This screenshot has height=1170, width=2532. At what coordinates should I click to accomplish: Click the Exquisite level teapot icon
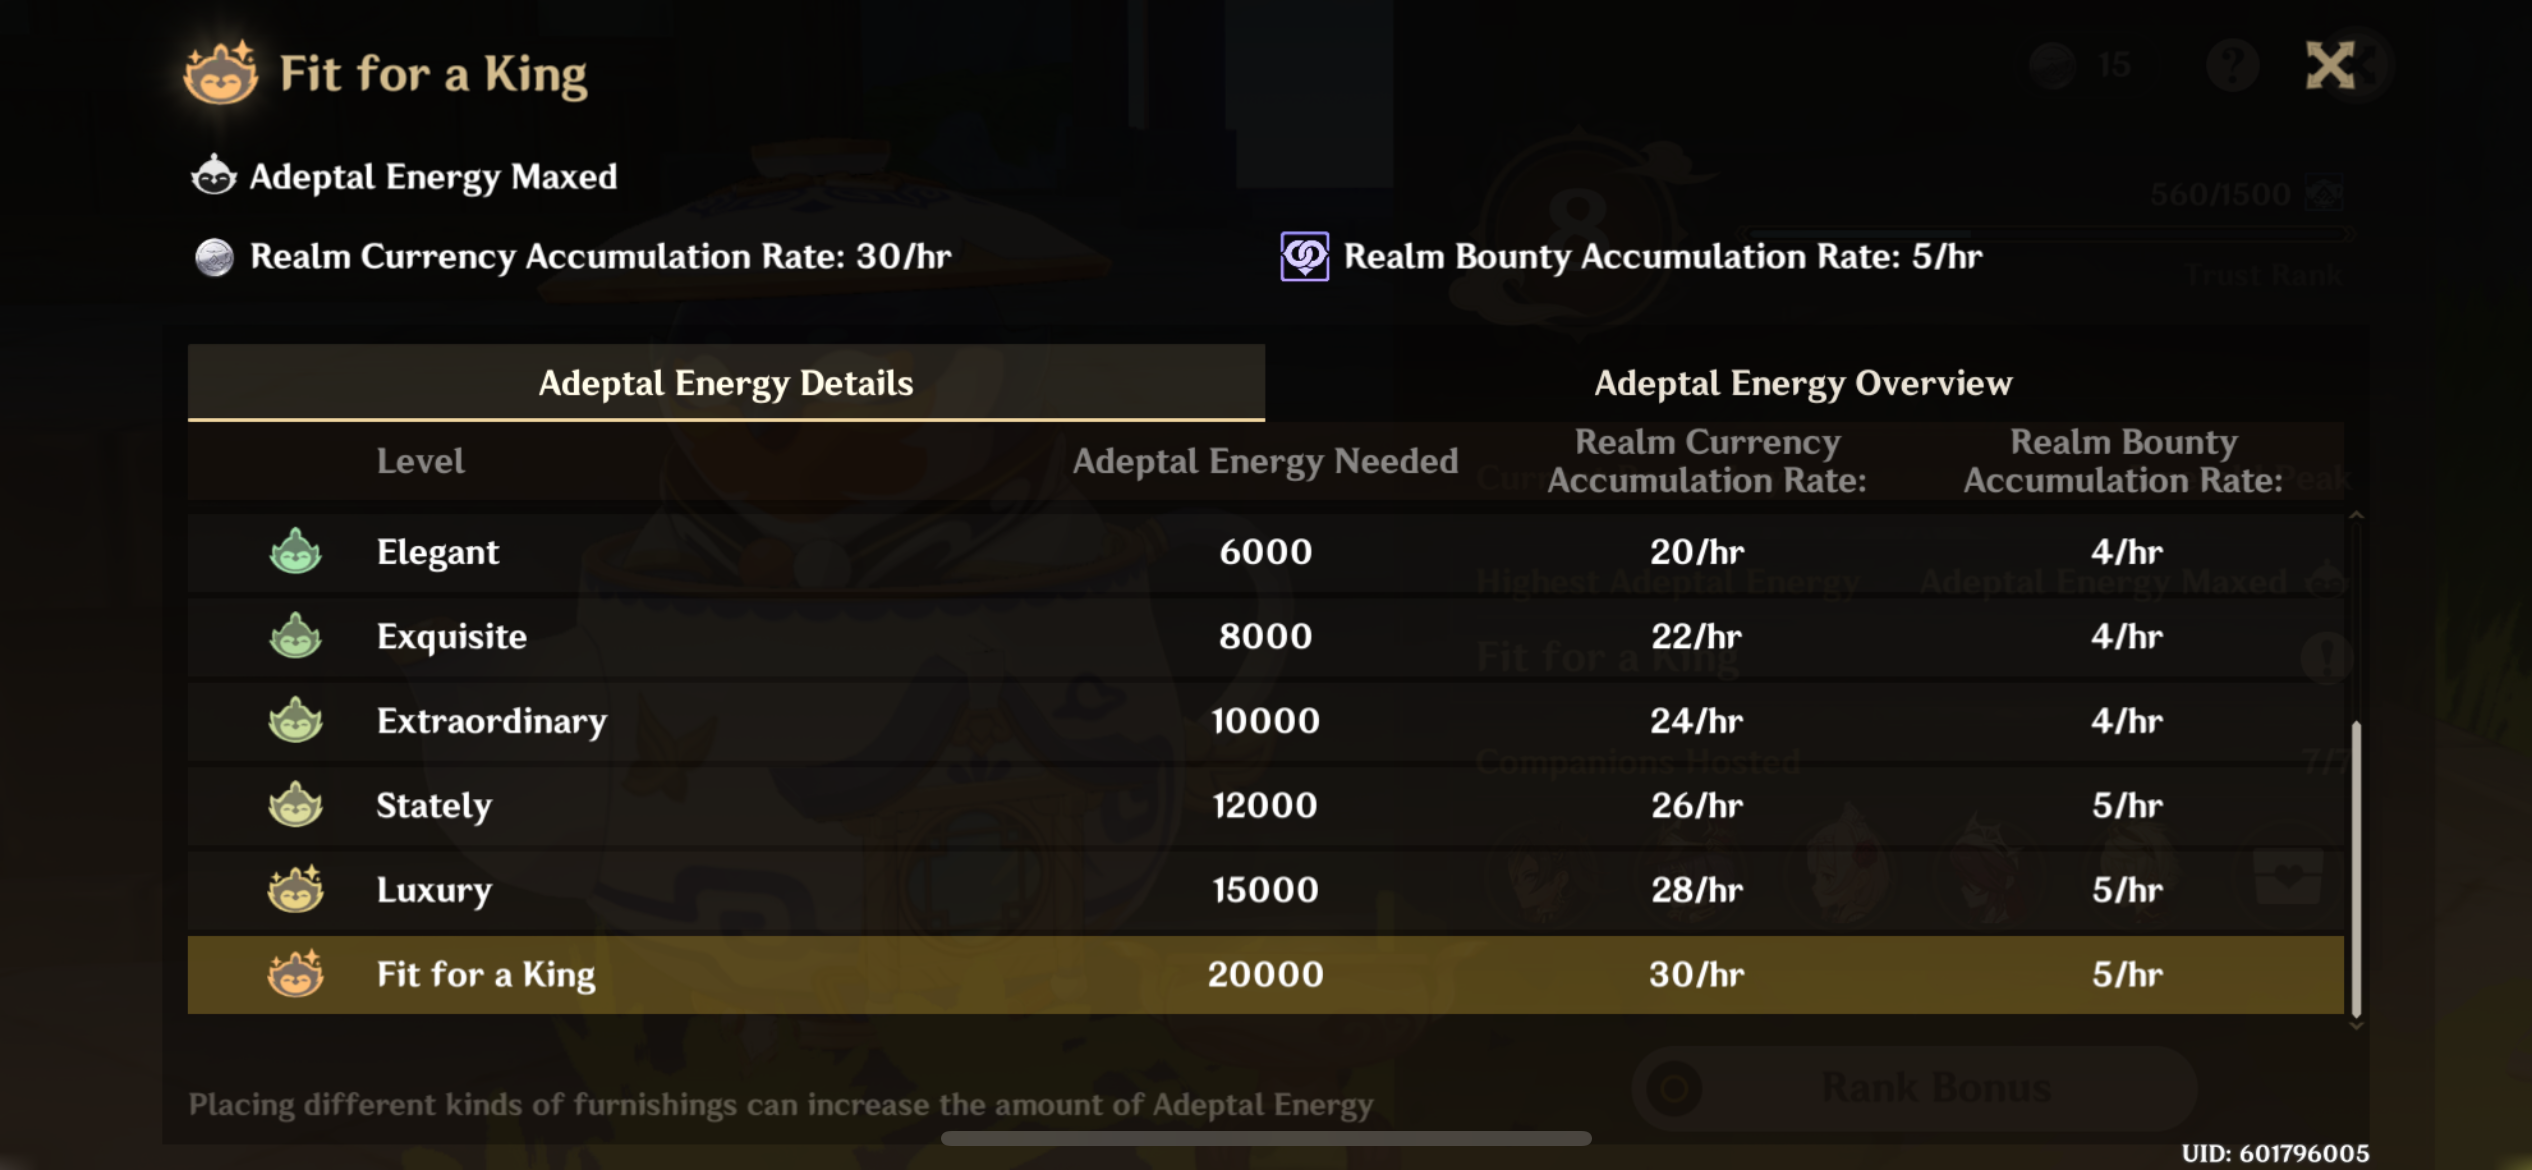[295, 637]
